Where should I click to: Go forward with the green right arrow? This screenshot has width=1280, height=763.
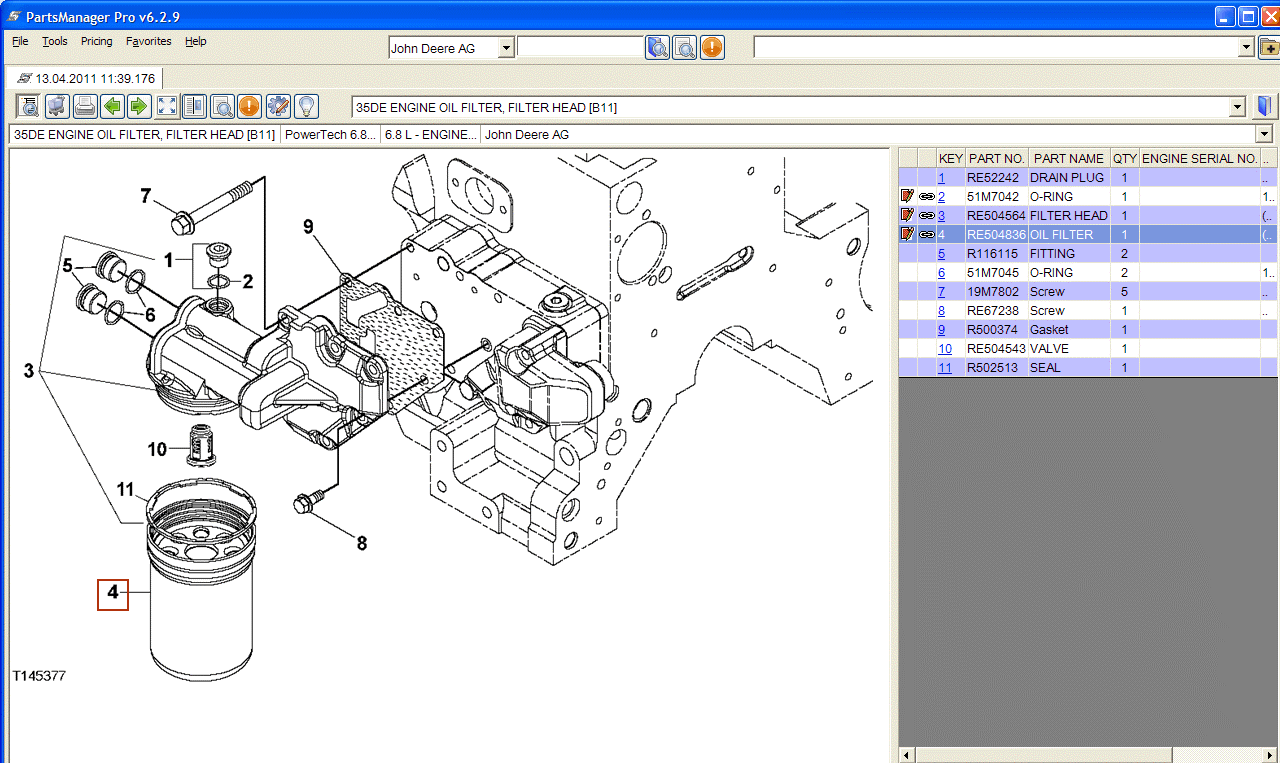pos(140,106)
